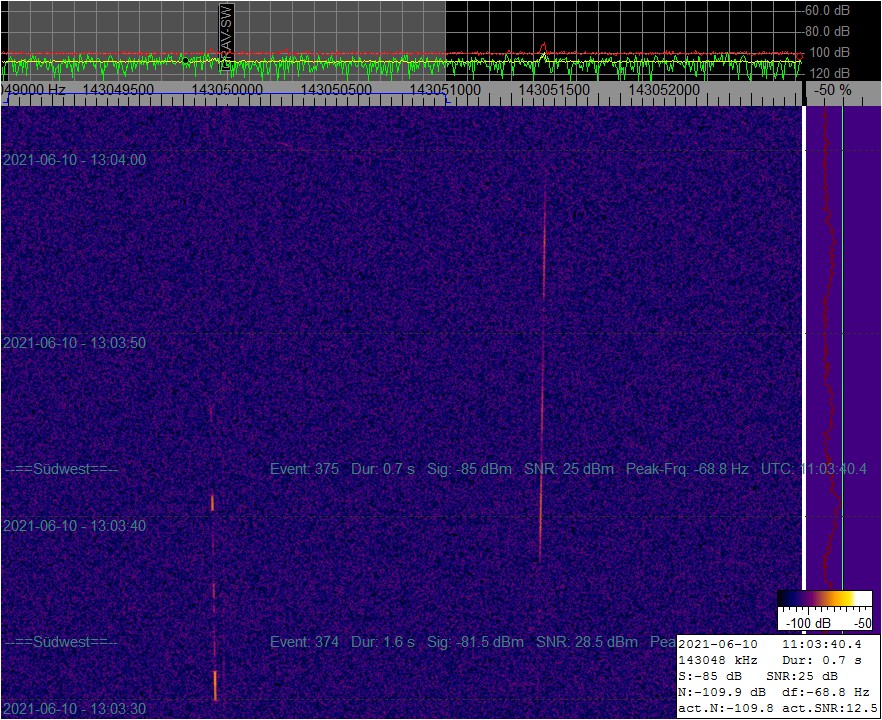Click the Südwest label on Event 374 row
Viewport: 882px width, 720px height.
[62, 642]
